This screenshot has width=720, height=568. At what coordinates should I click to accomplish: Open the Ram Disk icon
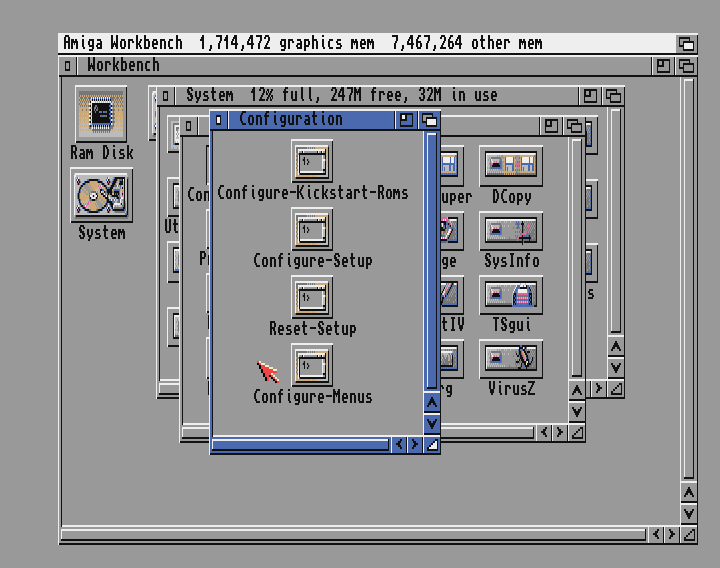(101, 114)
